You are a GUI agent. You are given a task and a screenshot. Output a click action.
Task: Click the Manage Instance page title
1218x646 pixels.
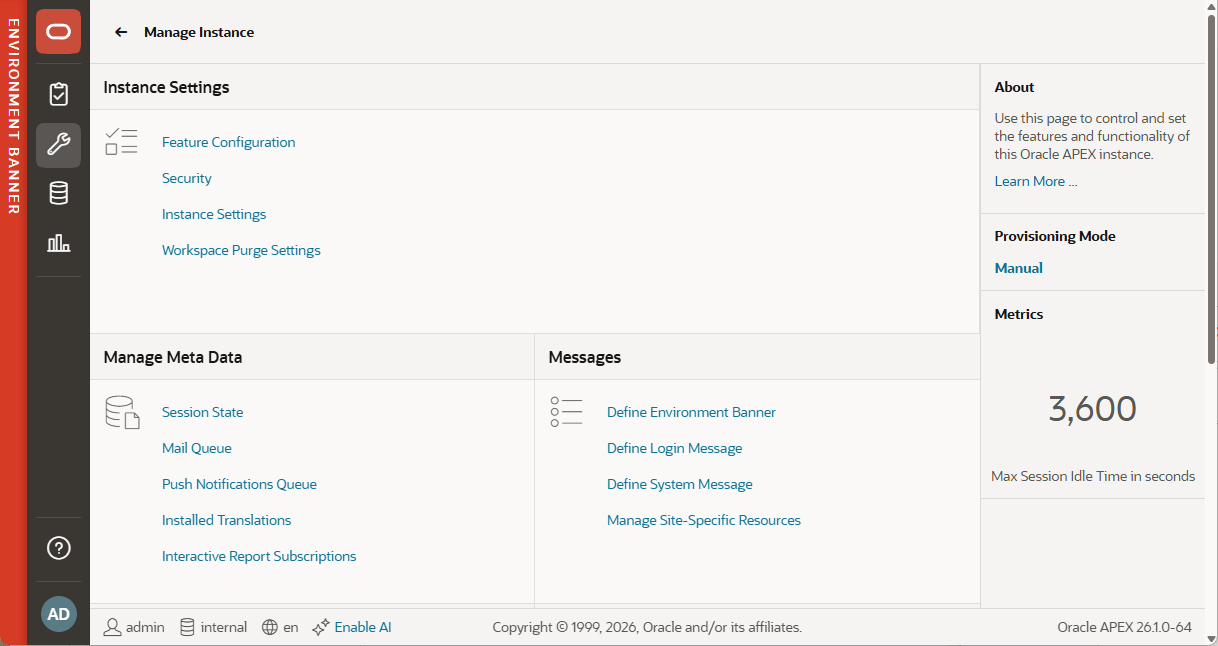click(x=199, y=32)
